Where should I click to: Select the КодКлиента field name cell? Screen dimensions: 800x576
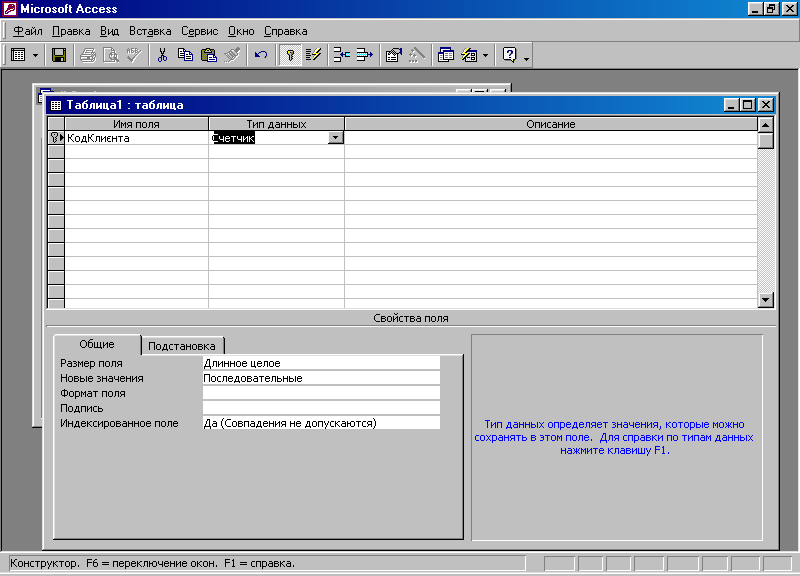coord(136,138)
